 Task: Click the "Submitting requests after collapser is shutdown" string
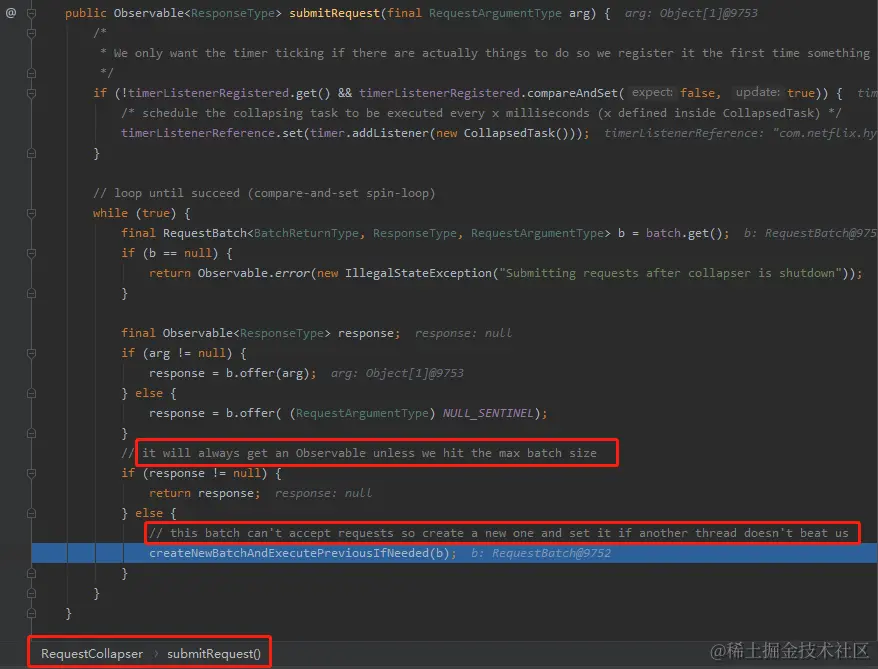click(x=671, y=273)
